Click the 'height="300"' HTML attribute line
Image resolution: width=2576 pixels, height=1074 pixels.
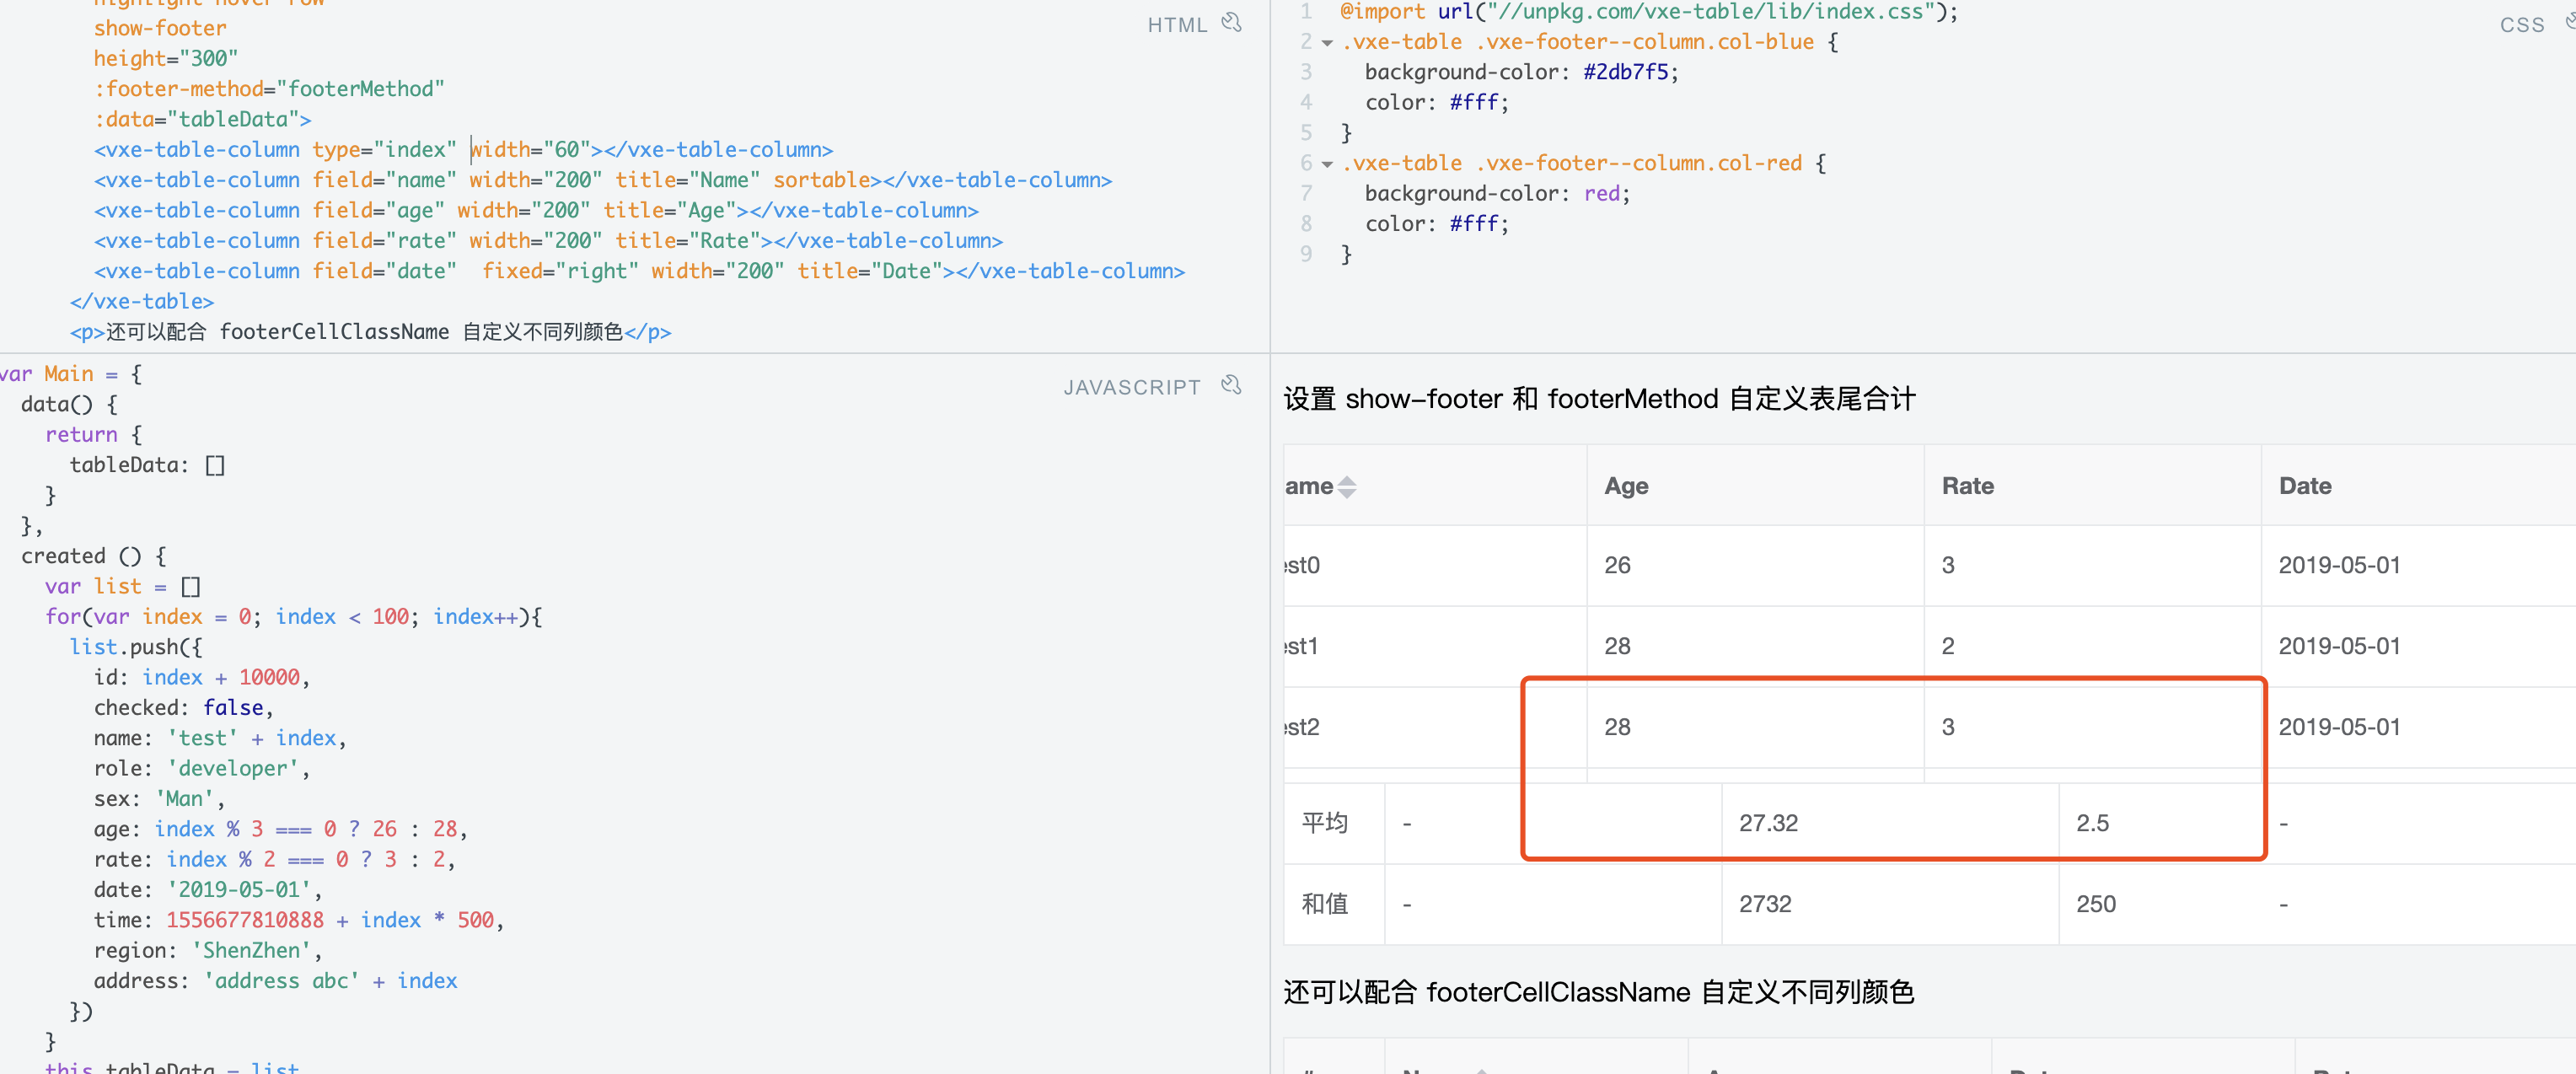[166, 59]
